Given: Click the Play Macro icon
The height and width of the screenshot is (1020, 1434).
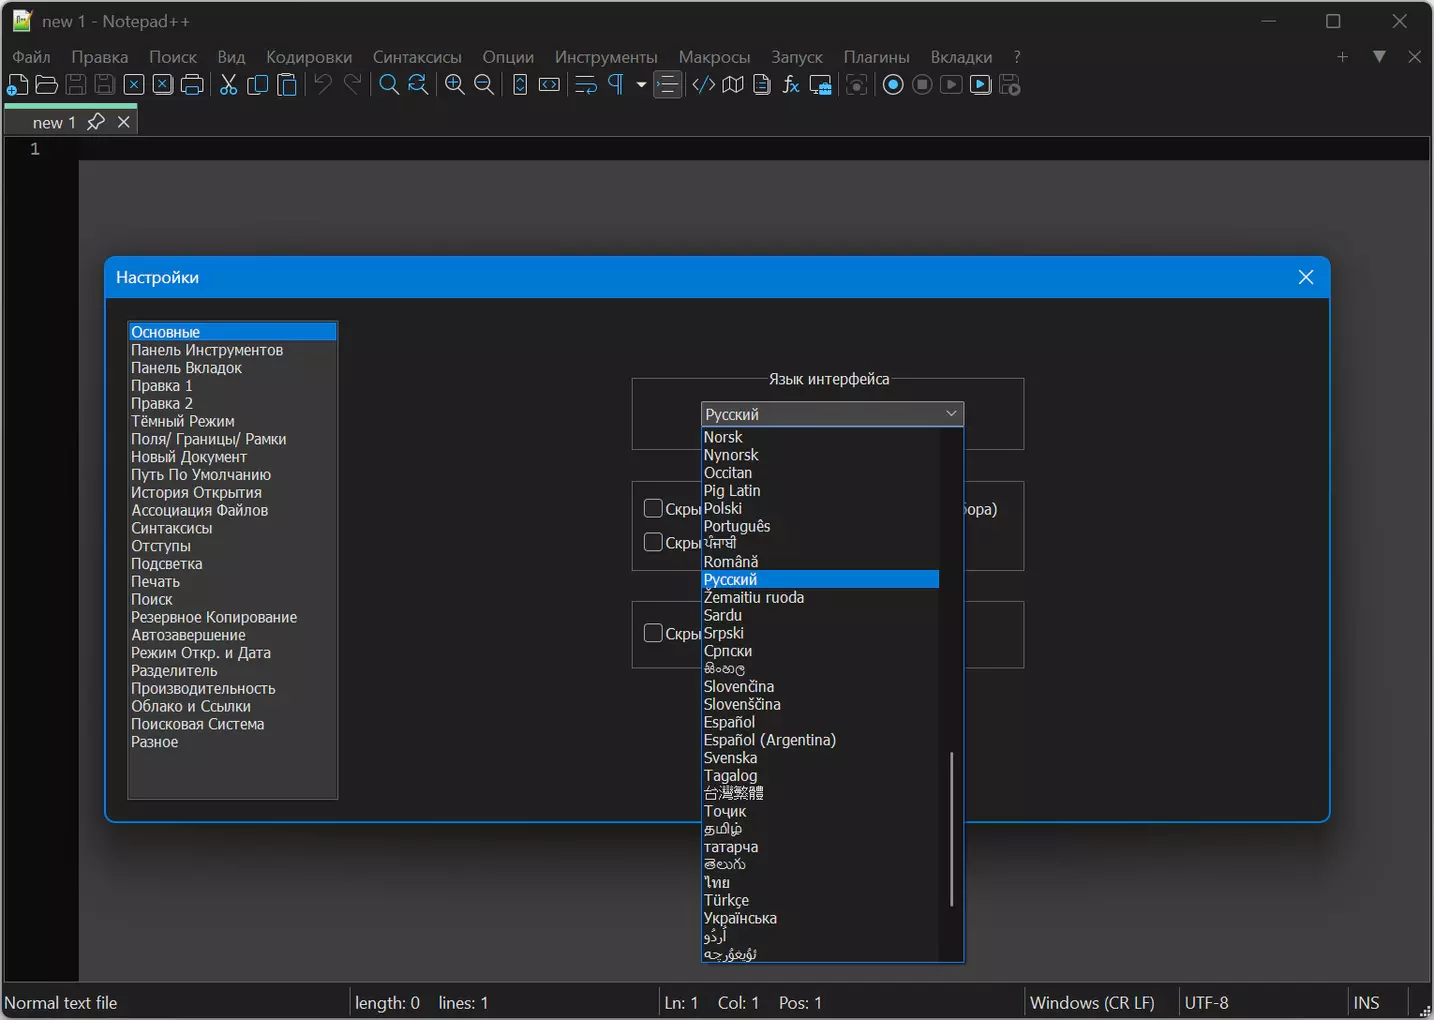Looking at the screenshot, I should 952,85.
